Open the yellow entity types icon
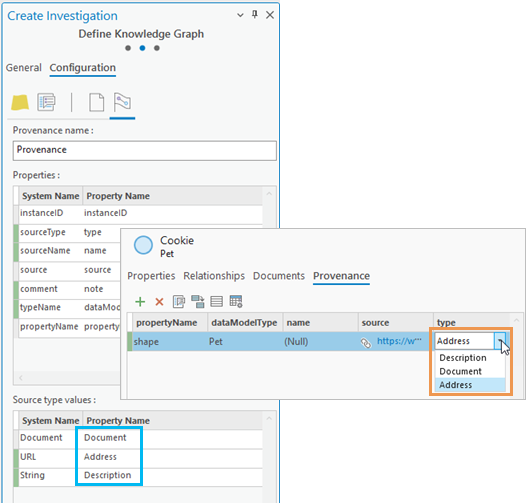526x503 pixels. [20, 102]
